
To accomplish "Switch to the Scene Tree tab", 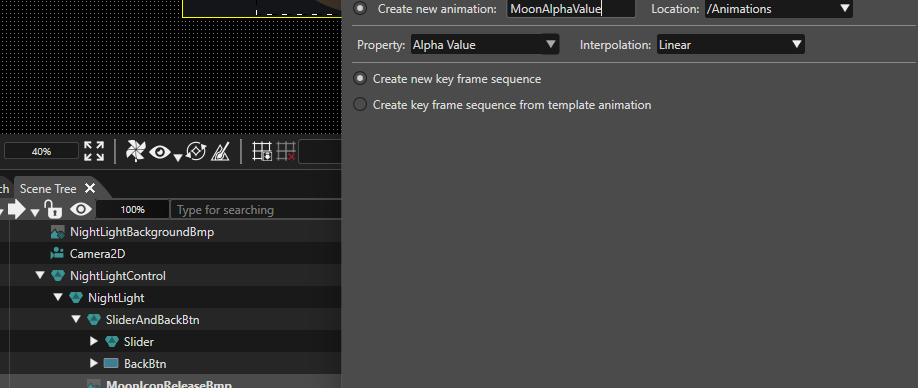I will point(48,188).
